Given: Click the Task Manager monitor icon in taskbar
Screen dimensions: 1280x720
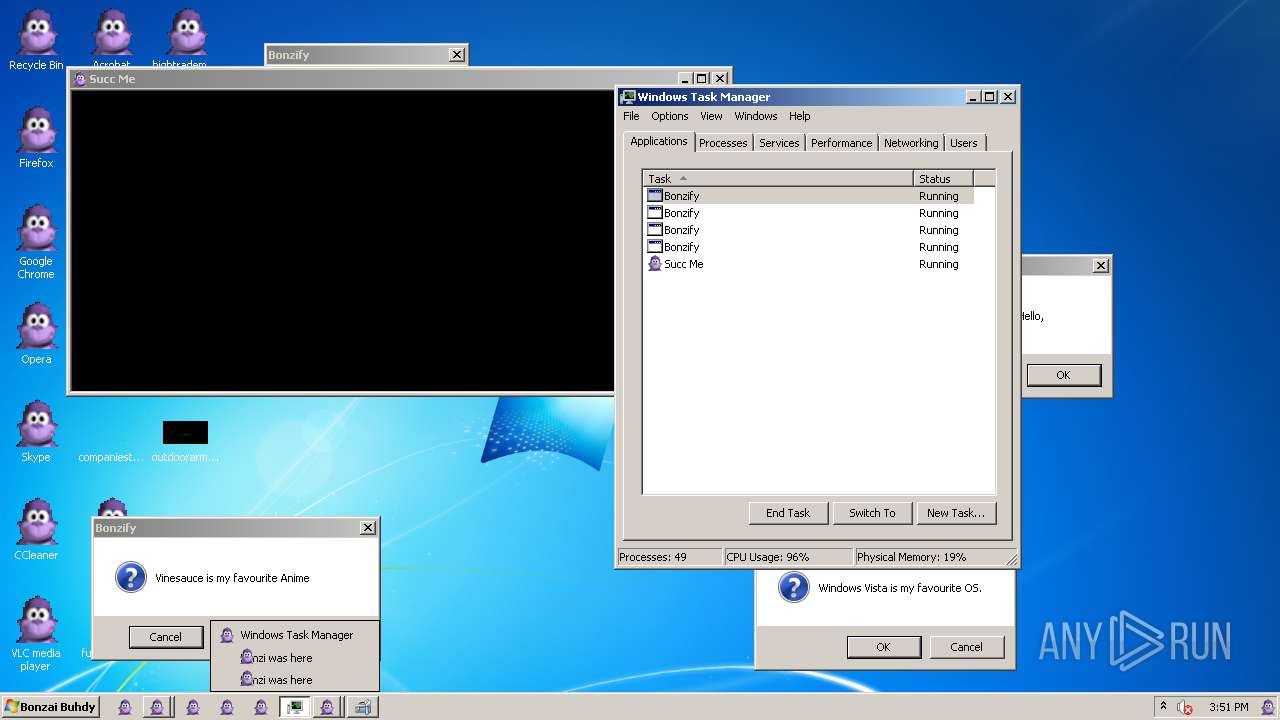Looking at the screenshot, I should [x=294, y=707].
